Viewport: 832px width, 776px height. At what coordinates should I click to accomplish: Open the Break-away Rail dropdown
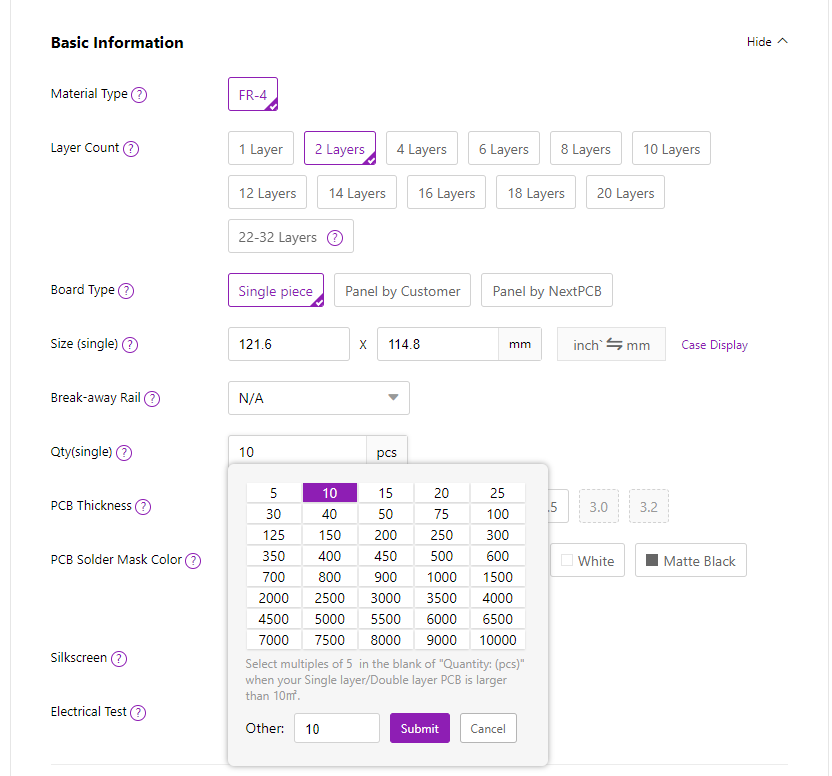pyautogui.click(x=318, y=398)
